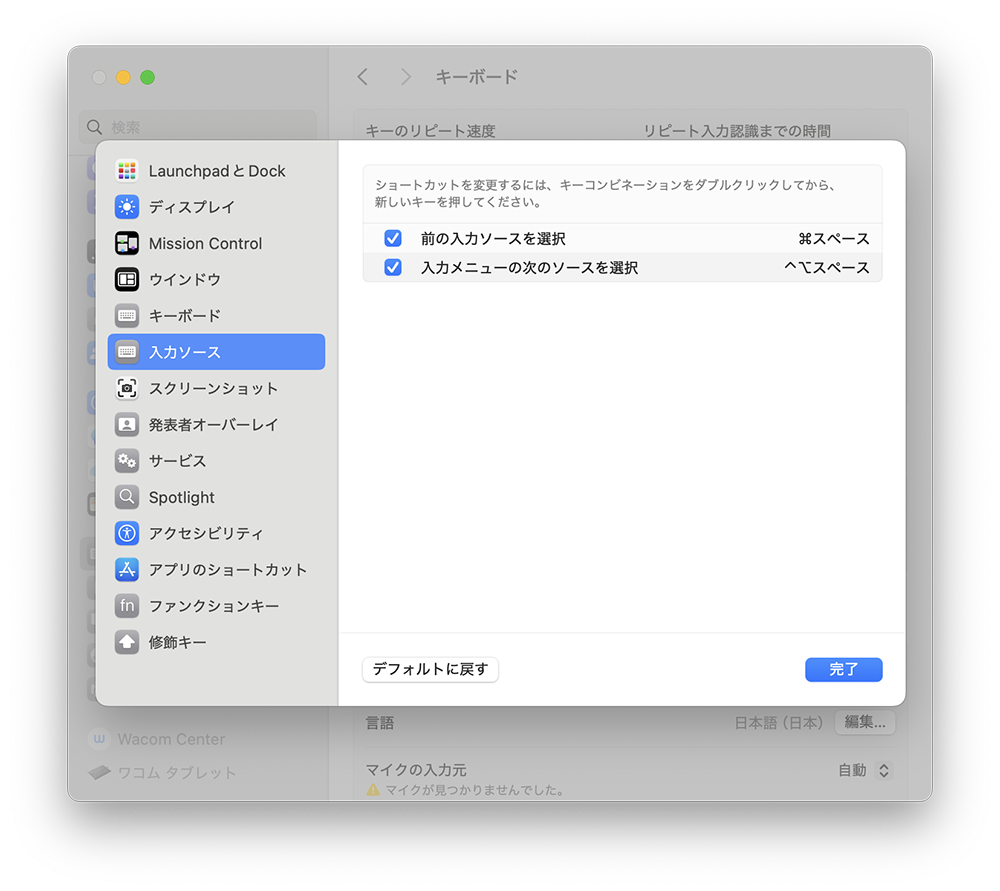Select the fn ファンクションキー icon
The height and width of the screenshot is (891, 1000).
tap(127, 606)
